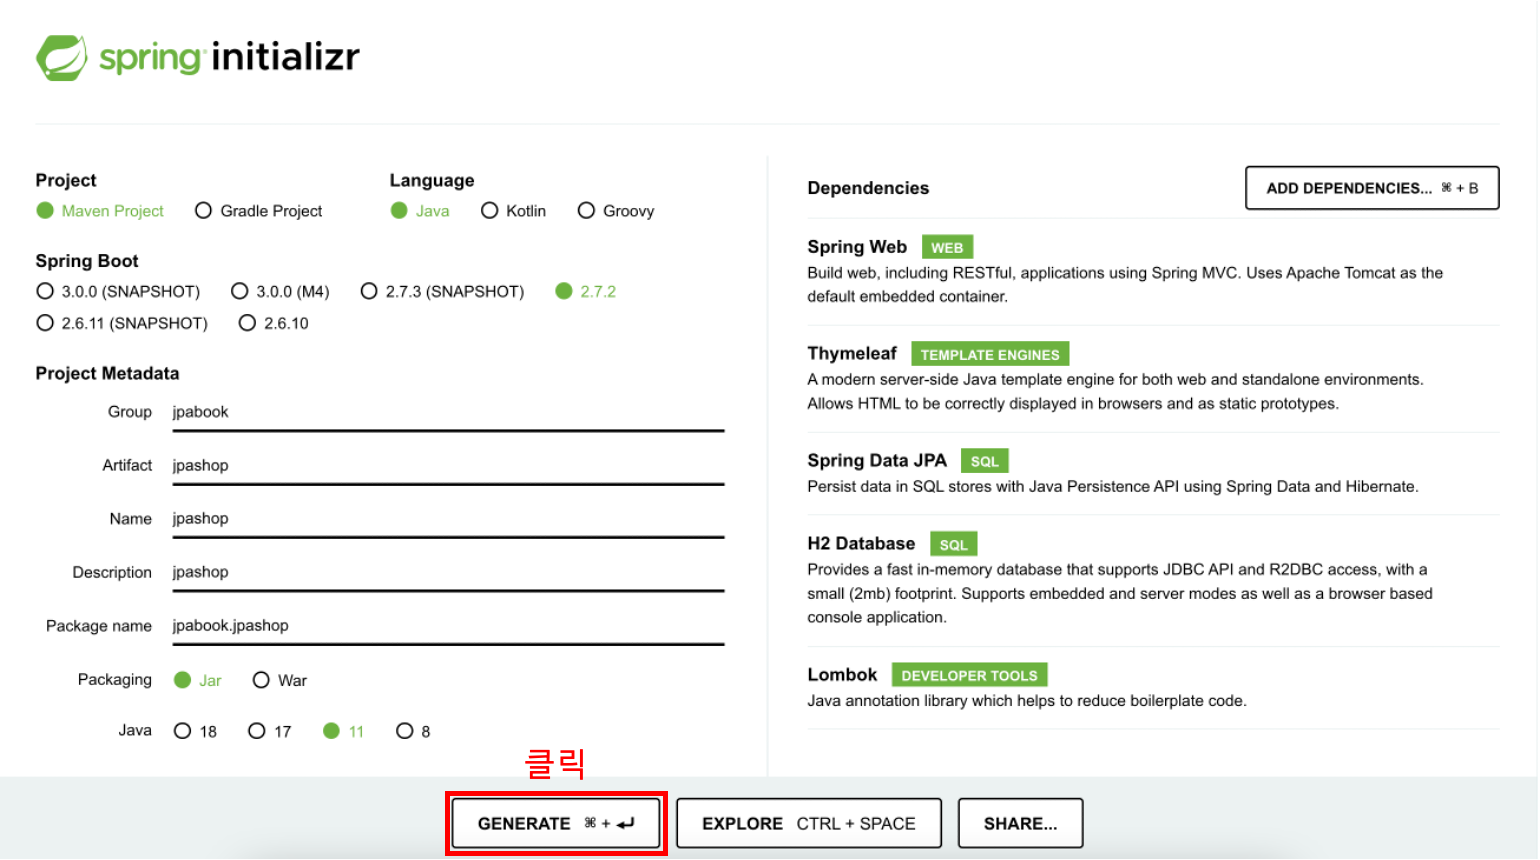Select War packaging option
This screenshot has height=860, width=1540.
coord(261,680)
